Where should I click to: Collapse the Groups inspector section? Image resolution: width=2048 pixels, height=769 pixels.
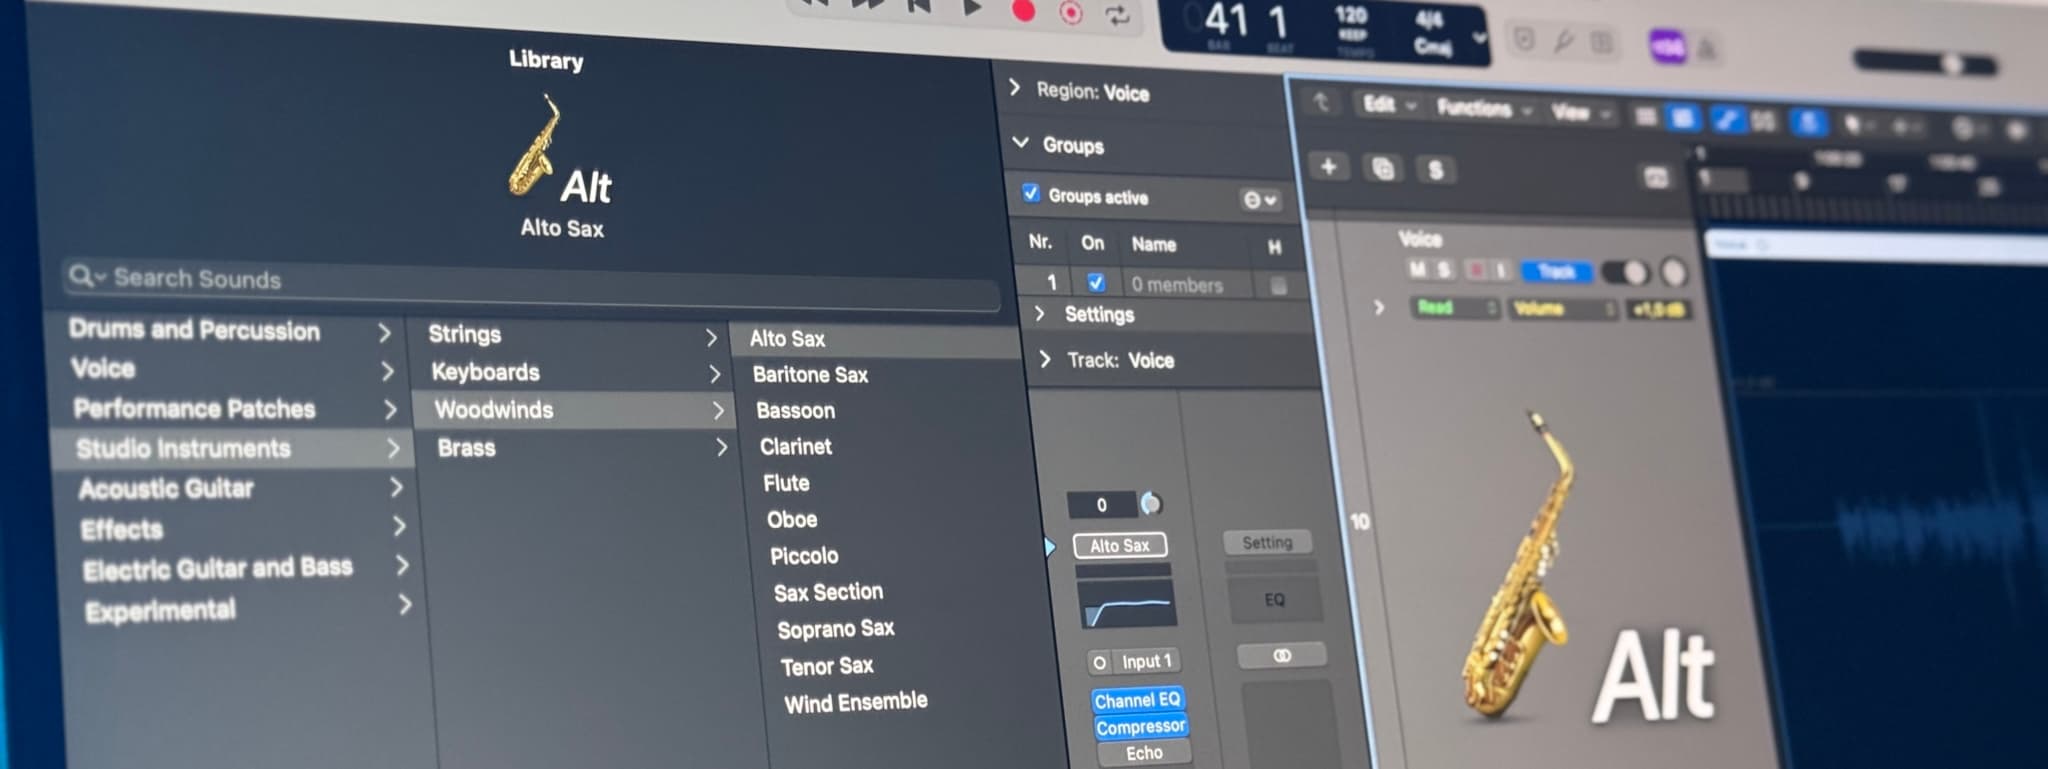point(1021,143)
